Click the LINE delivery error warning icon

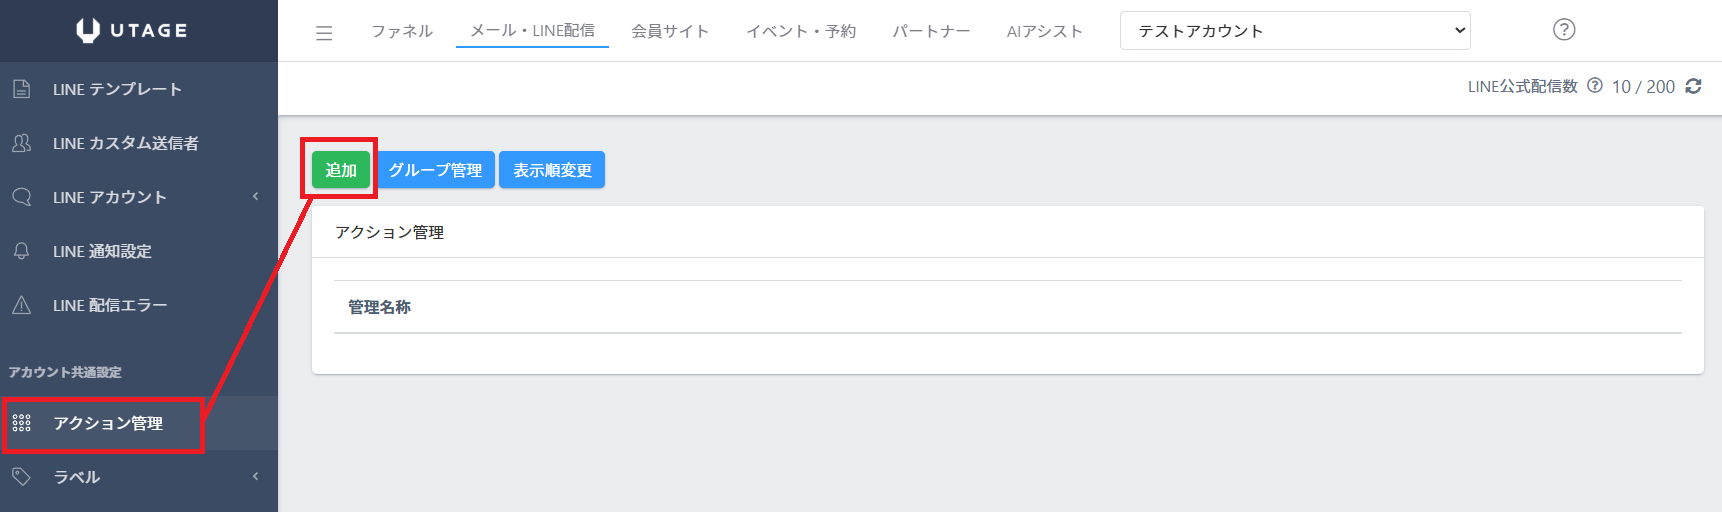(21, 305)
